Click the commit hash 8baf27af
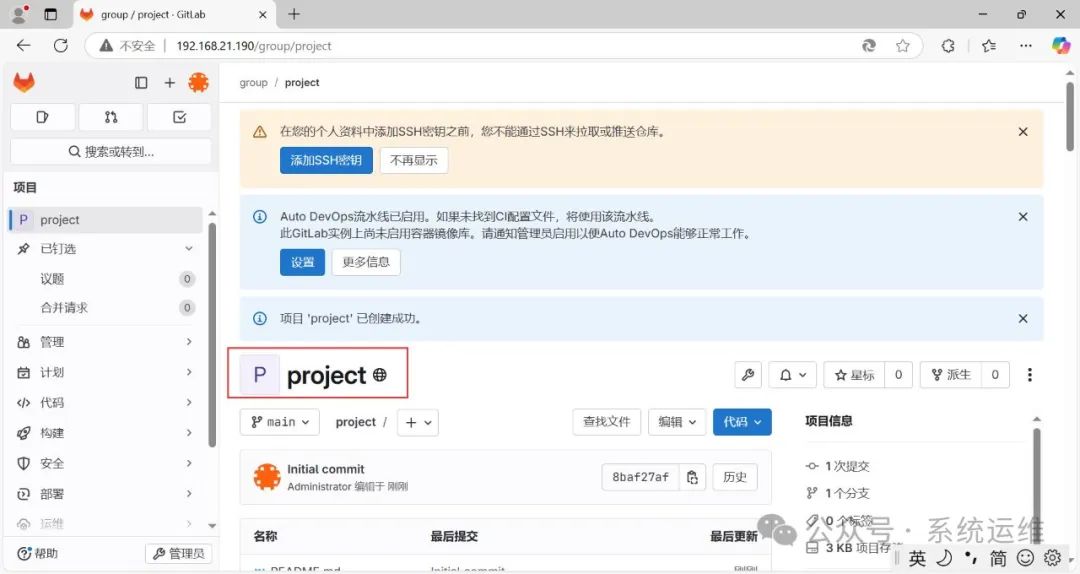The height and width of the screenshot is (574, 1080). (641, 477)
